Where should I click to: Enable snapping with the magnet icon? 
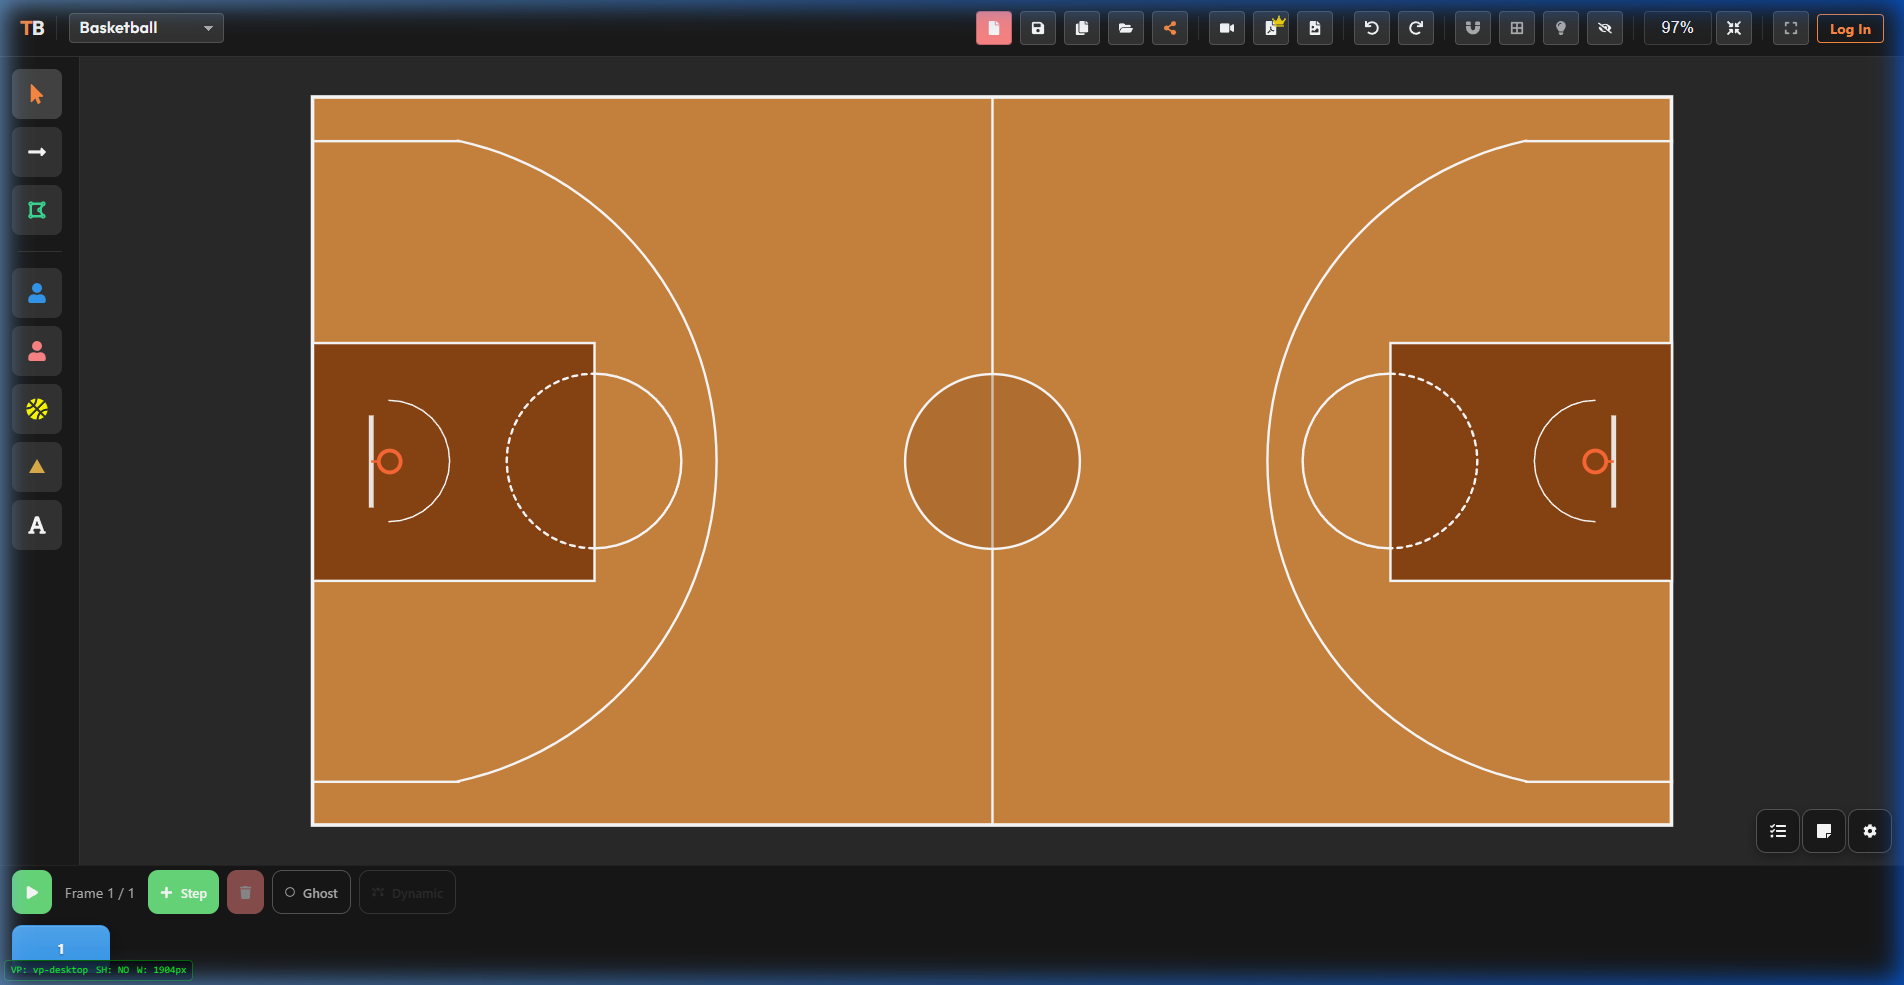click(x=1472, y=28)
